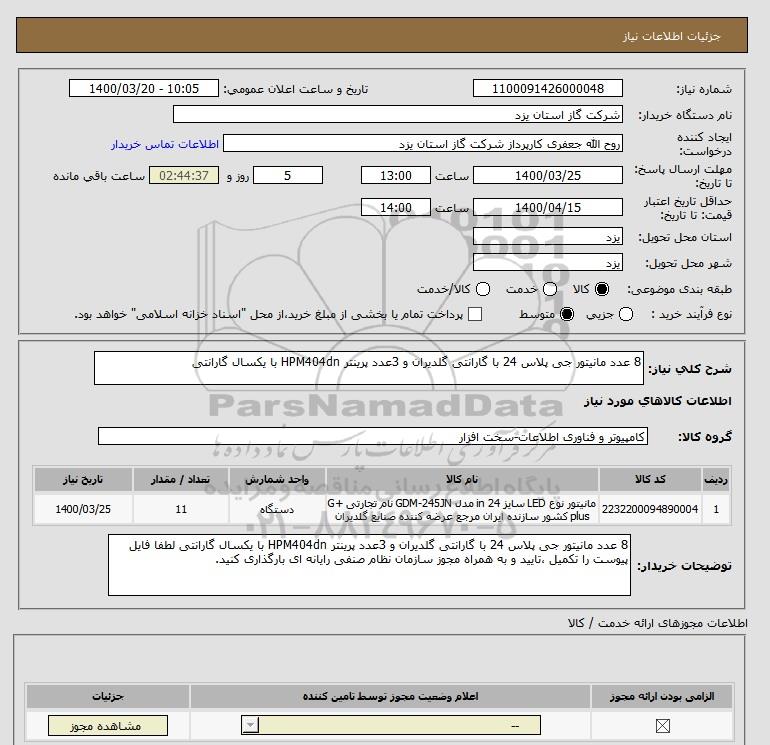Click price validity date 1400/04/15 field

pyautogui.click(x=548, y=207)
